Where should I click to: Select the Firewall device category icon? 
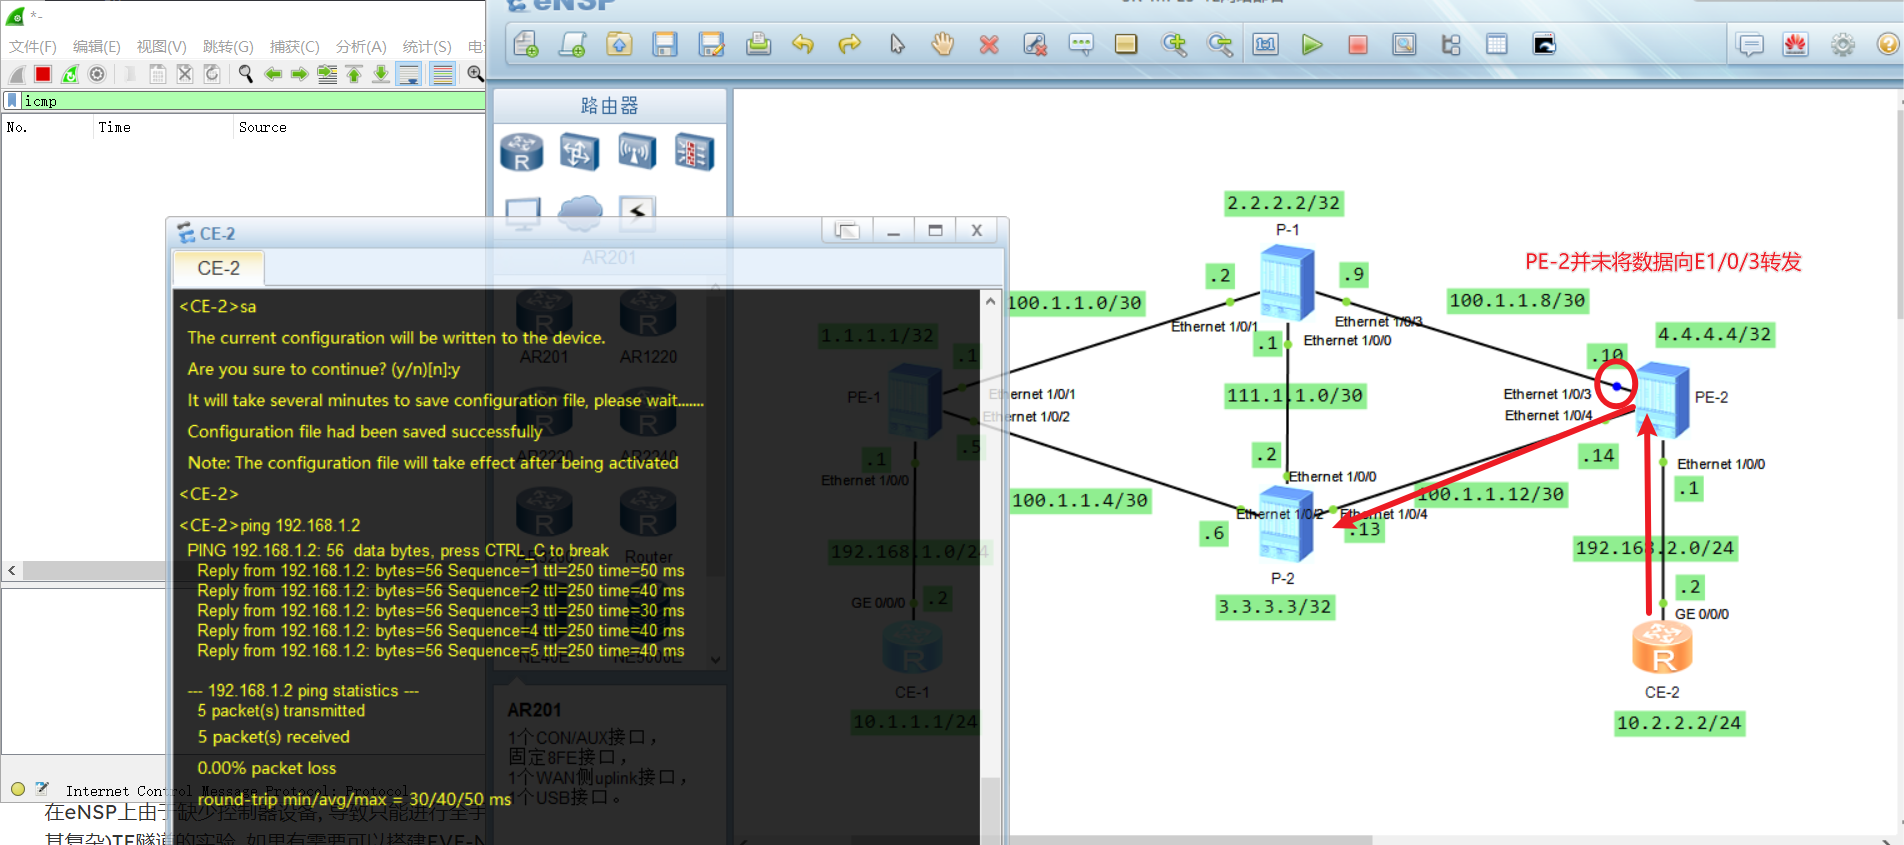(694, 153)
